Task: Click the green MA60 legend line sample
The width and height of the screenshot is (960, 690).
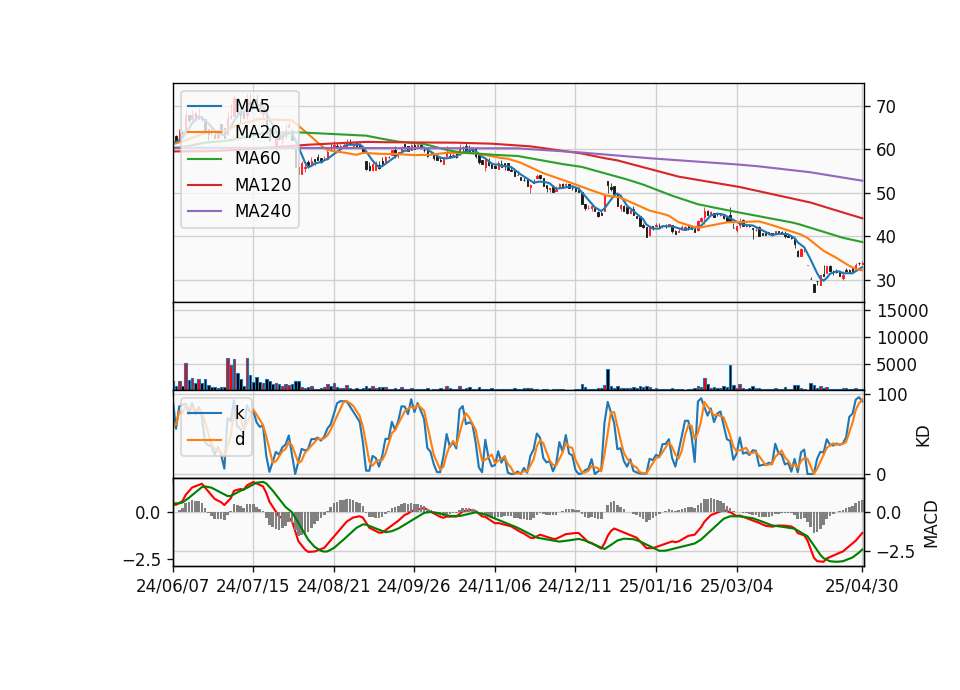Action: click(204, 159)
